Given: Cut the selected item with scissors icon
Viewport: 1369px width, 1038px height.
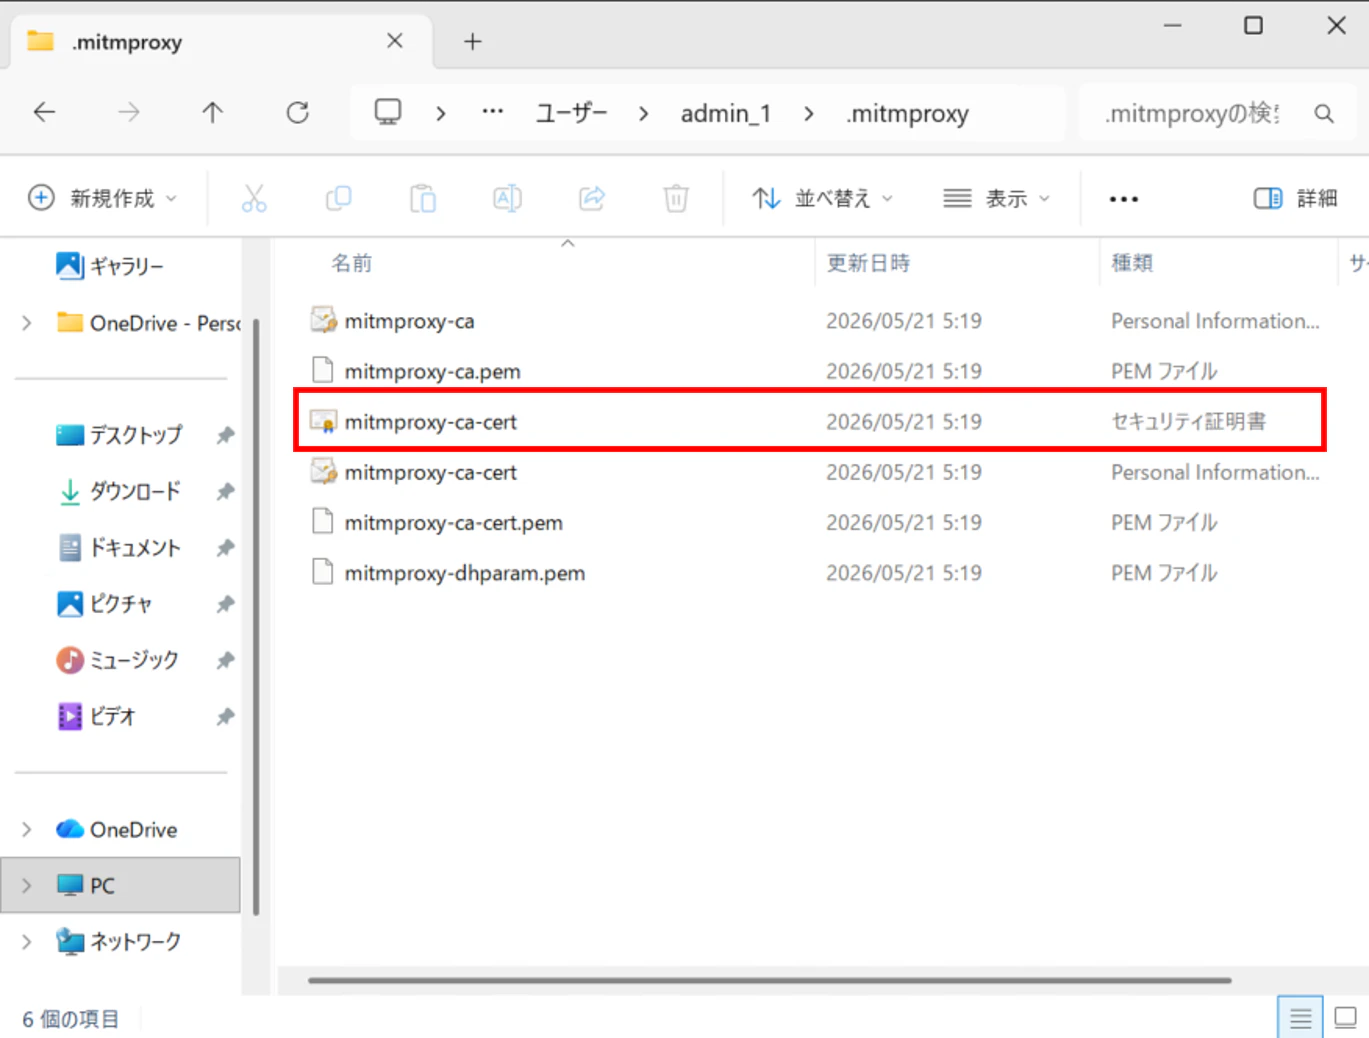Looking at the screenshot, I should tap(254, 198).
